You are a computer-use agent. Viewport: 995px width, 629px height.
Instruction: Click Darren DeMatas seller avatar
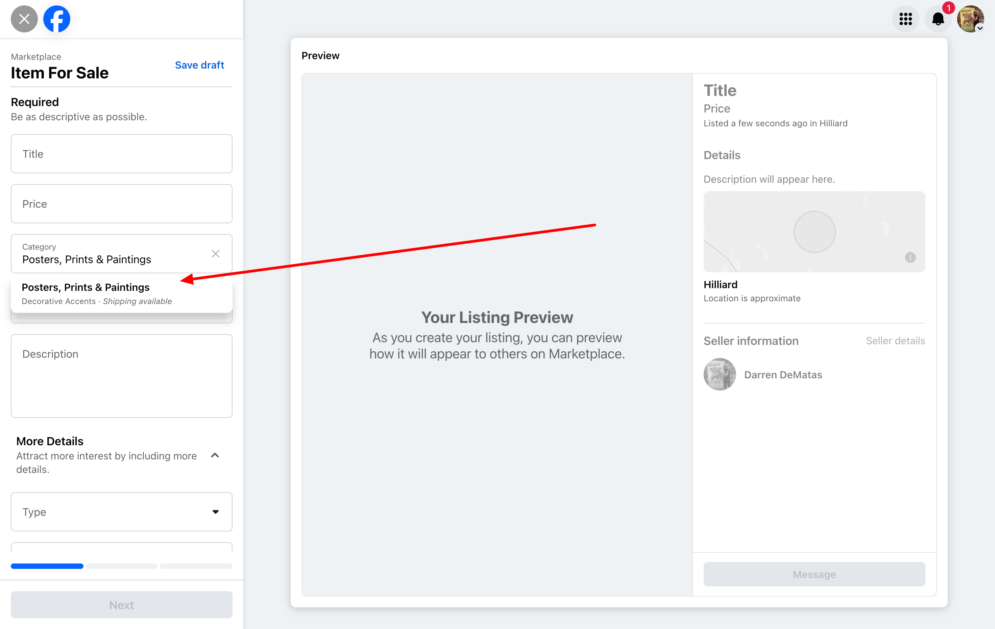(720, 374)
